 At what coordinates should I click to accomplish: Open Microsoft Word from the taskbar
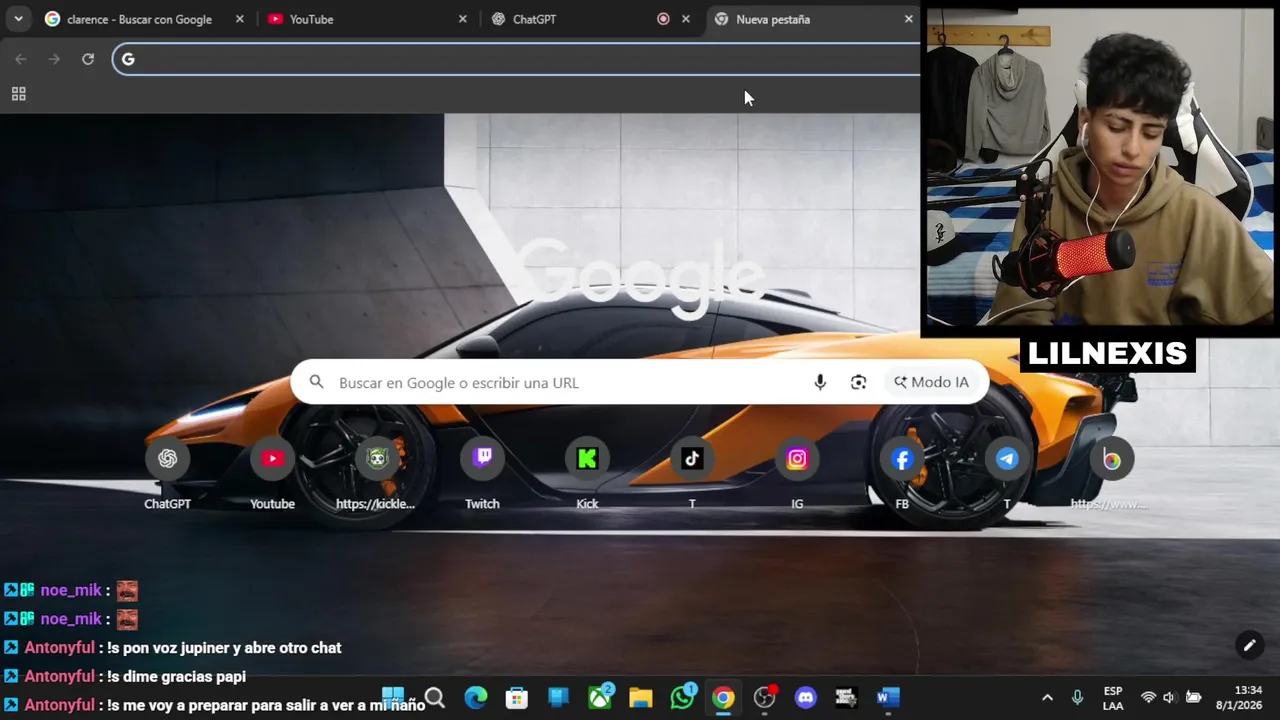(888, 698)
